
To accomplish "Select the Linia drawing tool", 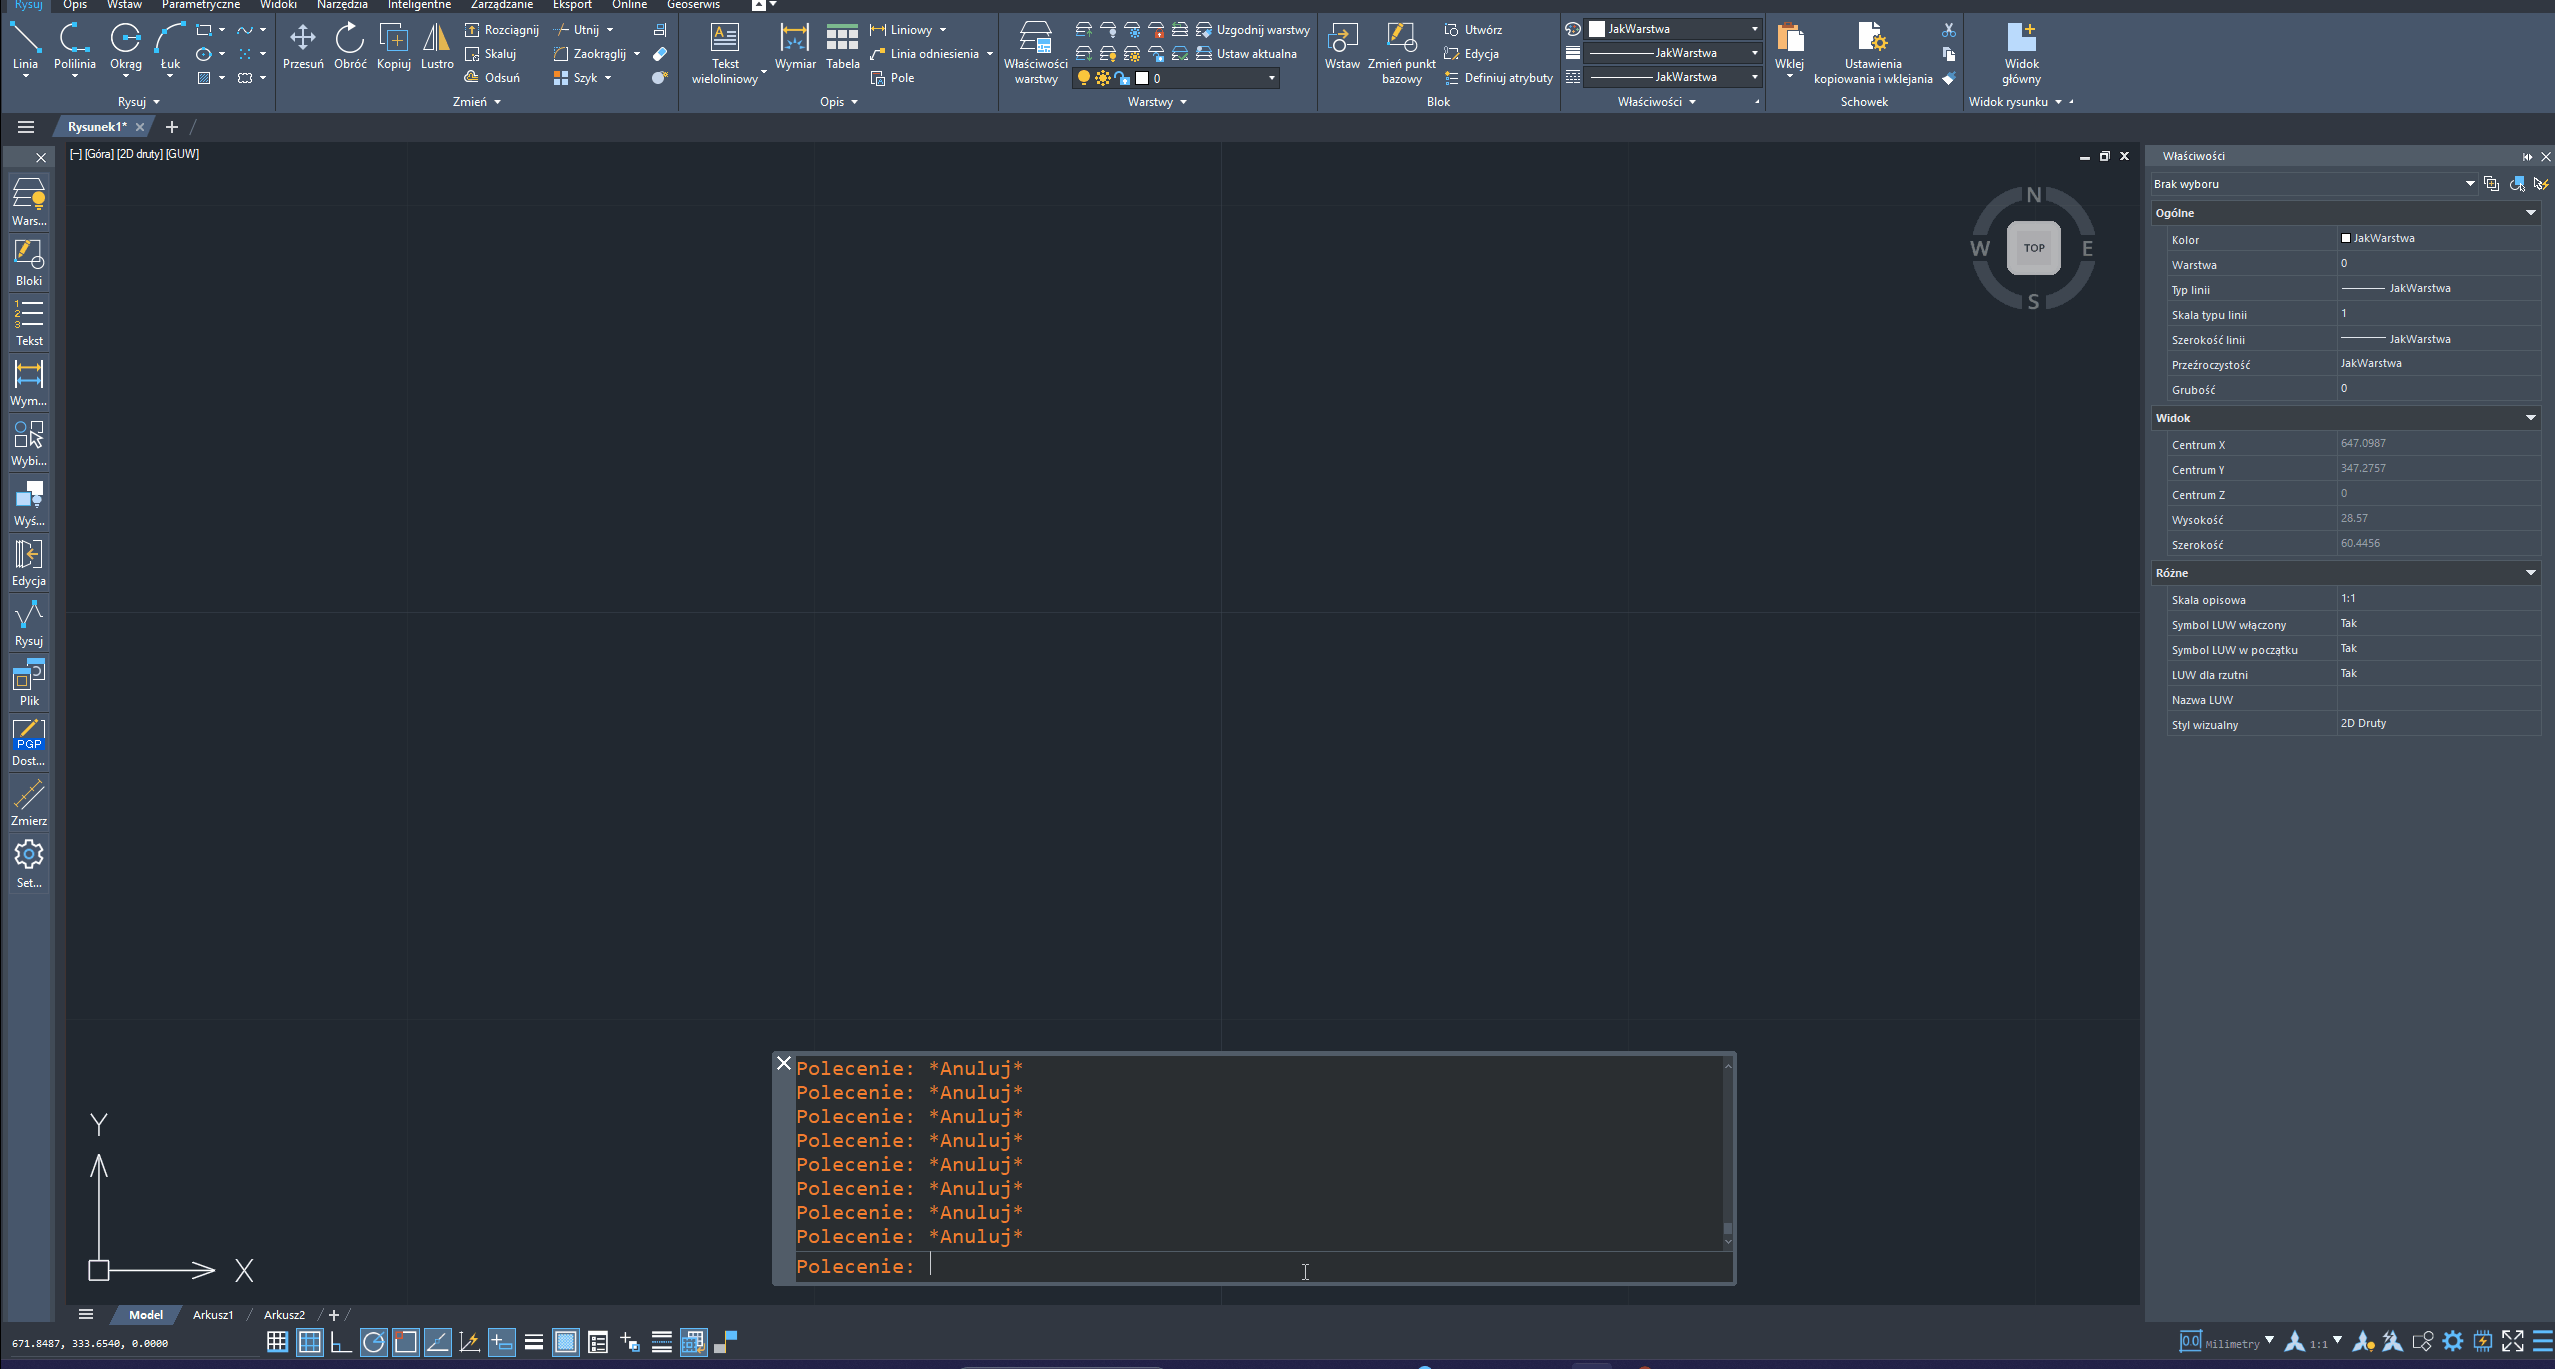I will (x=25, y=46).
